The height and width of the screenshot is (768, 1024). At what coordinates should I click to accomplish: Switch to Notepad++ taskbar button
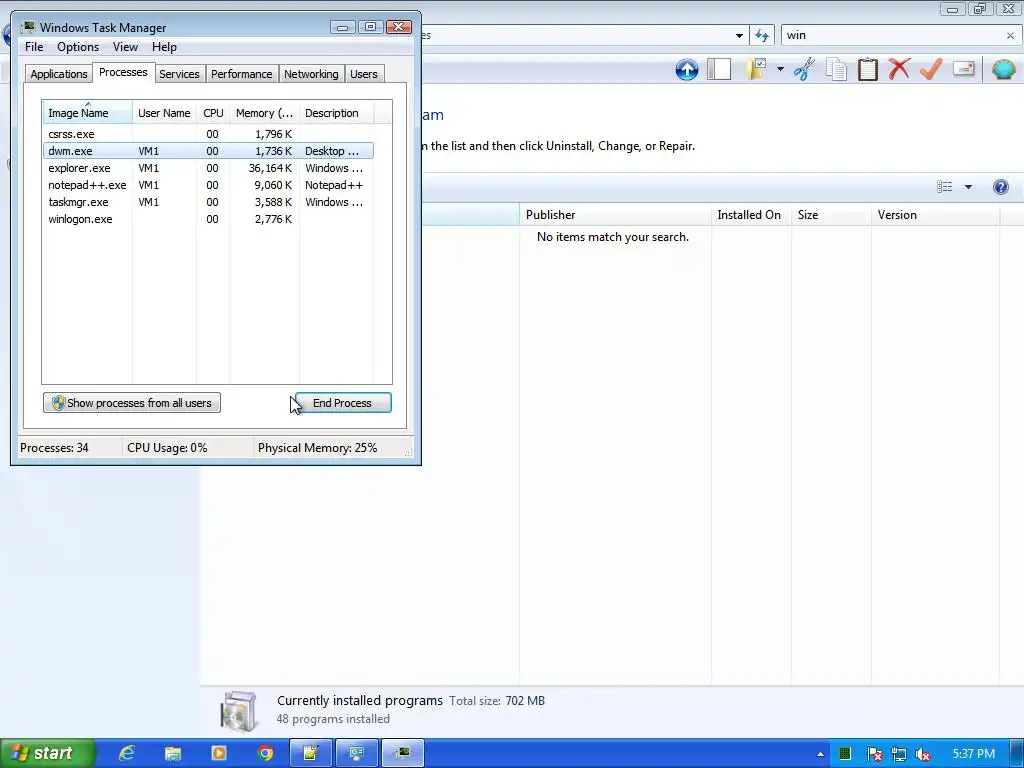pos(311,753)
